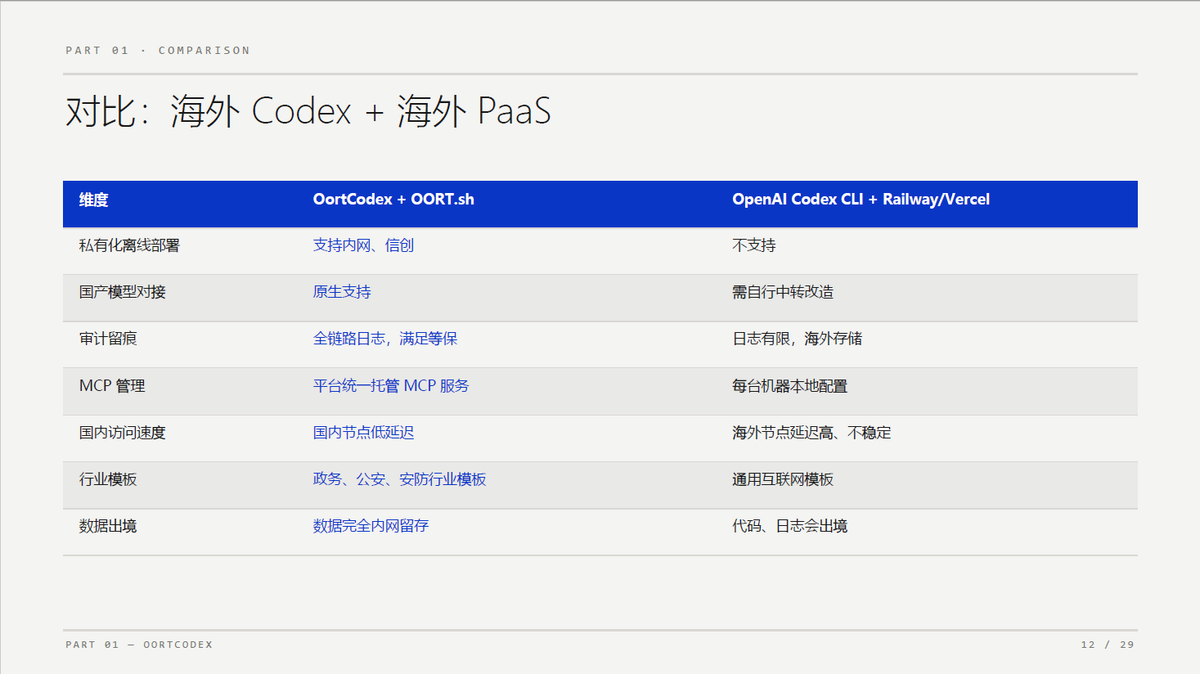This screenshot has height=674, width=1200.
Task: Click the '不支持' cell
Action: tap(754, 245)
